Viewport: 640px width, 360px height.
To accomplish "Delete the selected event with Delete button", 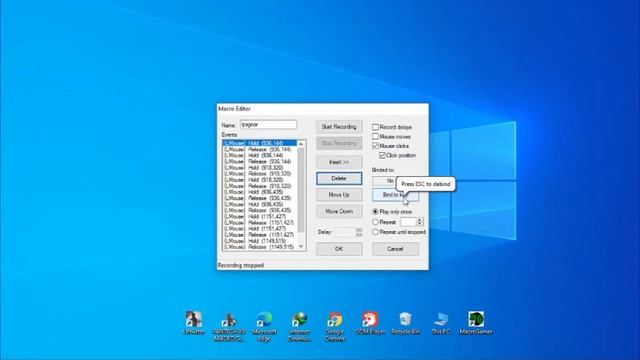I will (339, 178).
